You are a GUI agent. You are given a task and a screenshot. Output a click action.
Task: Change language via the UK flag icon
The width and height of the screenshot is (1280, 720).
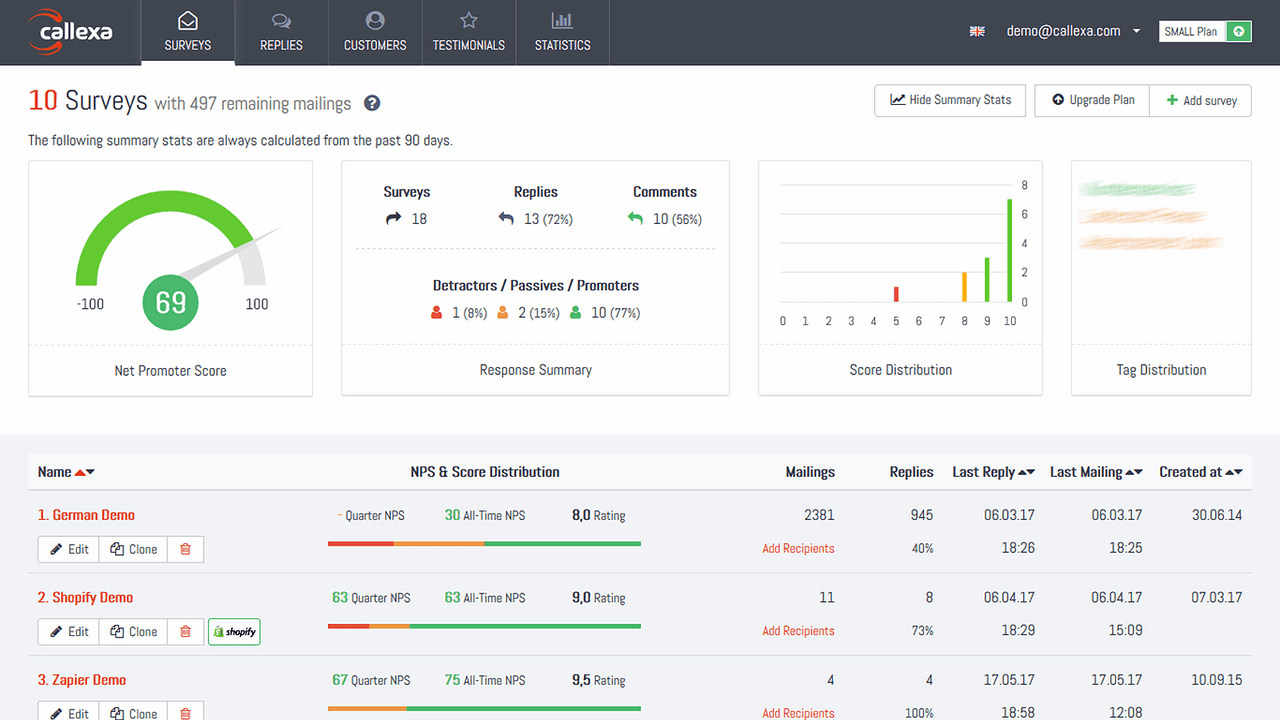click(x=977, y=31)
